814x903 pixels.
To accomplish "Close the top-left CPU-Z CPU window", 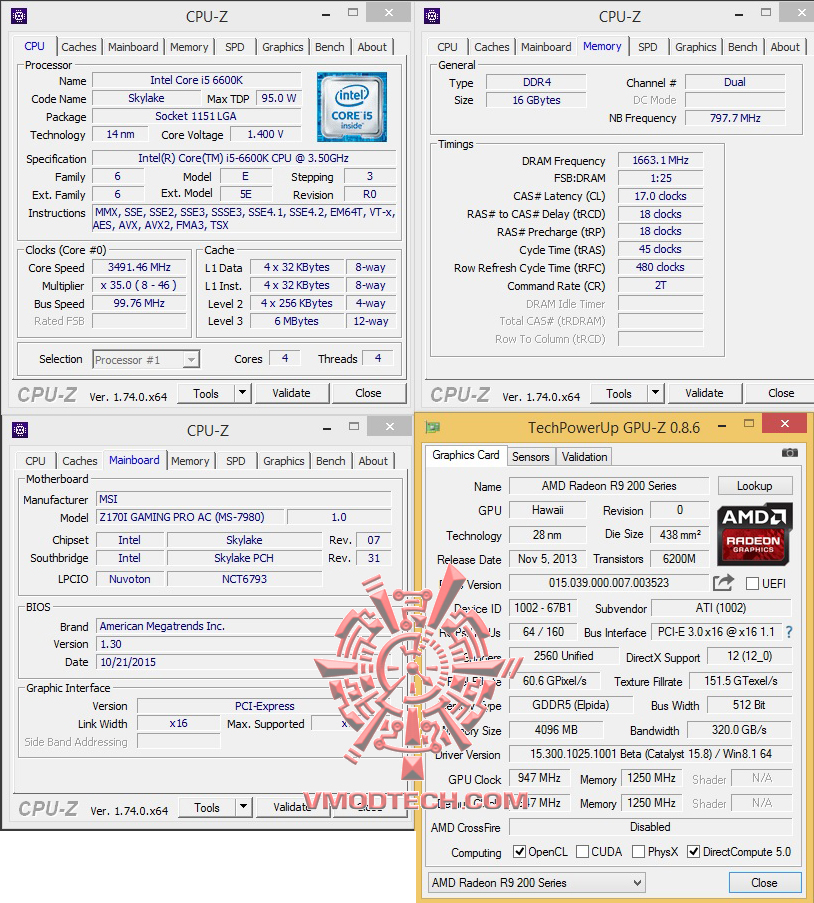I will tap(389, 12).
